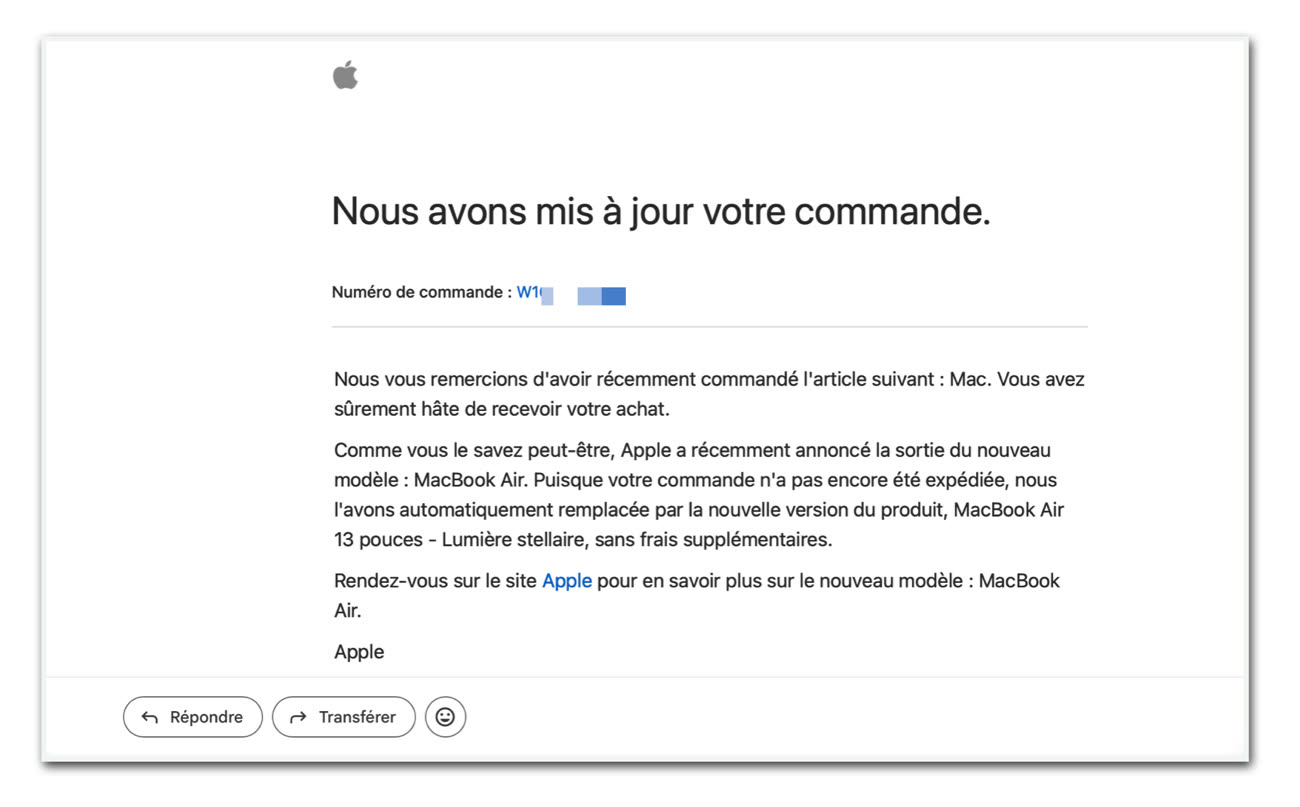The height and width of the screenshot is (807, 1300).
Task: Follow the blue Apple link in the text
Action: click(567, 581)
